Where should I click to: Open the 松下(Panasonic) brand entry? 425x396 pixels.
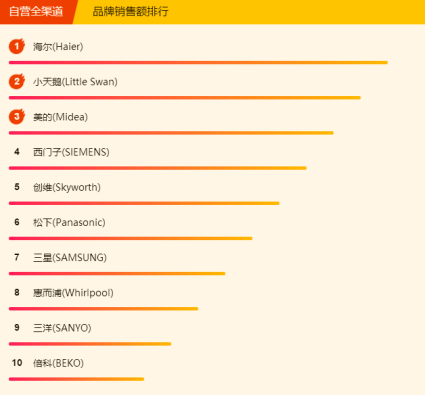click(x=69, y=222)
